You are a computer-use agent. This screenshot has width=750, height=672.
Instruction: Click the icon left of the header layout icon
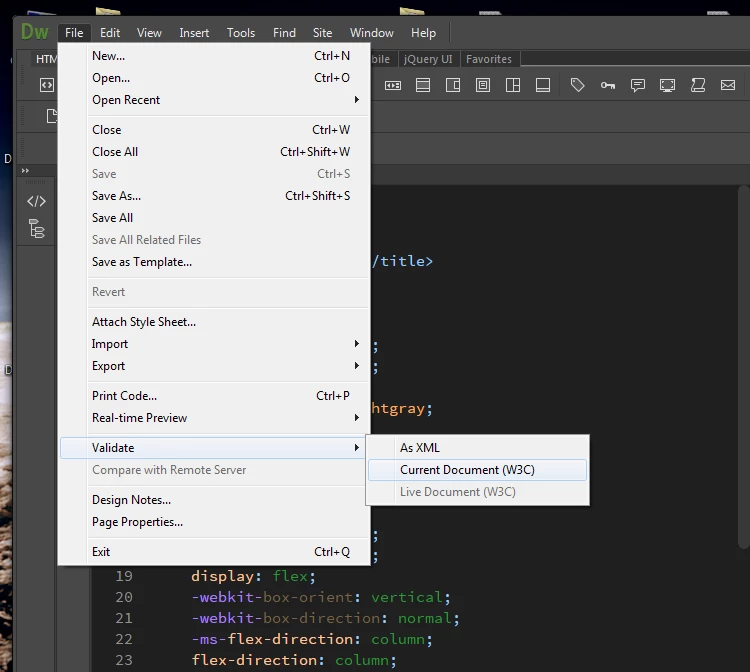coord(393,85)
